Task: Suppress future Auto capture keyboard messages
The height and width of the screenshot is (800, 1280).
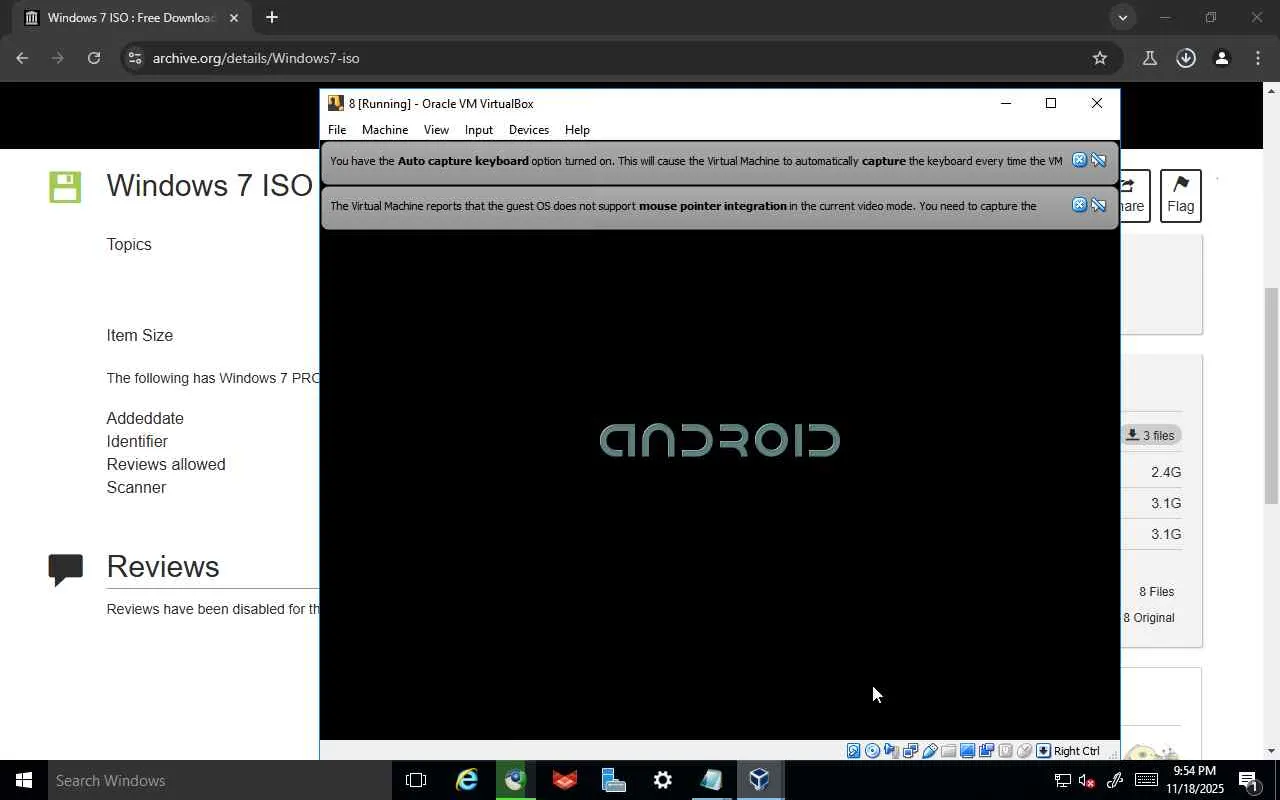Action: pyautogui.click(x=1098, y=160)
